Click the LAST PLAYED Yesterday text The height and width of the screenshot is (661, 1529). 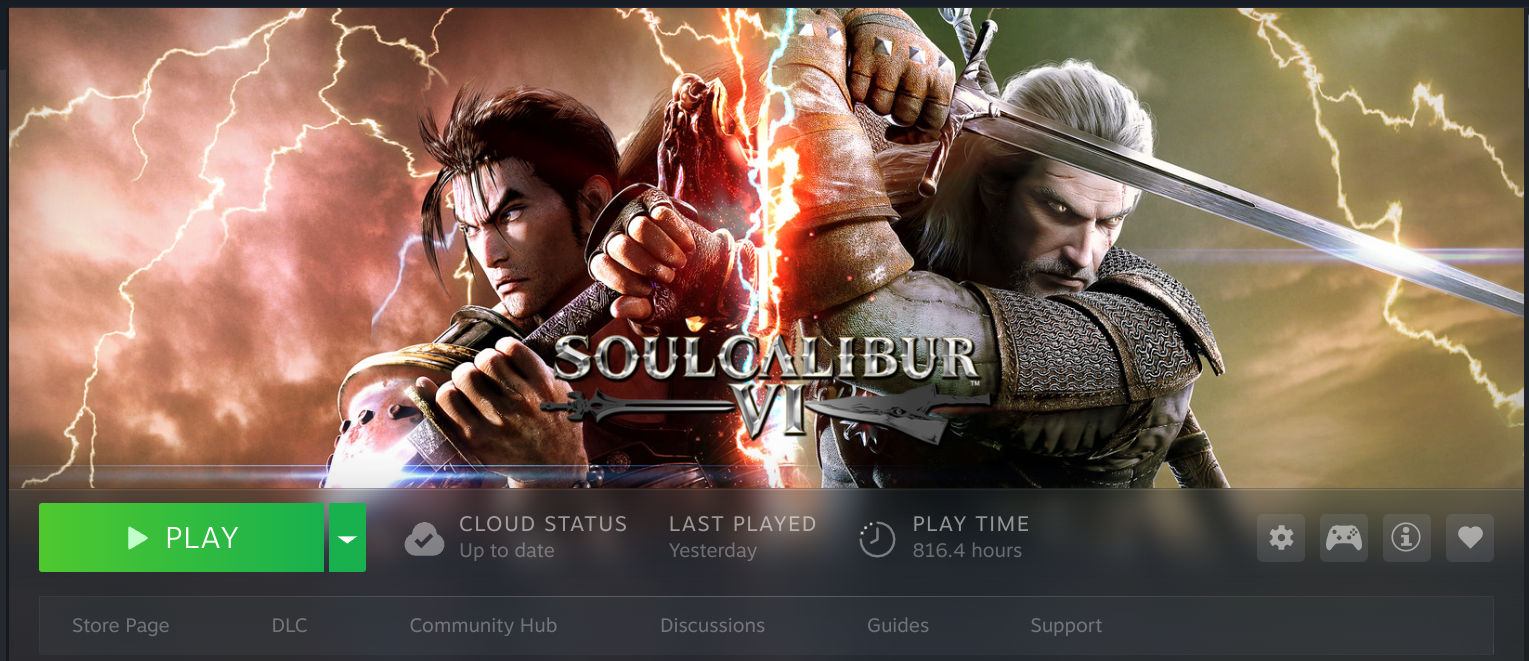click(713, 551)
